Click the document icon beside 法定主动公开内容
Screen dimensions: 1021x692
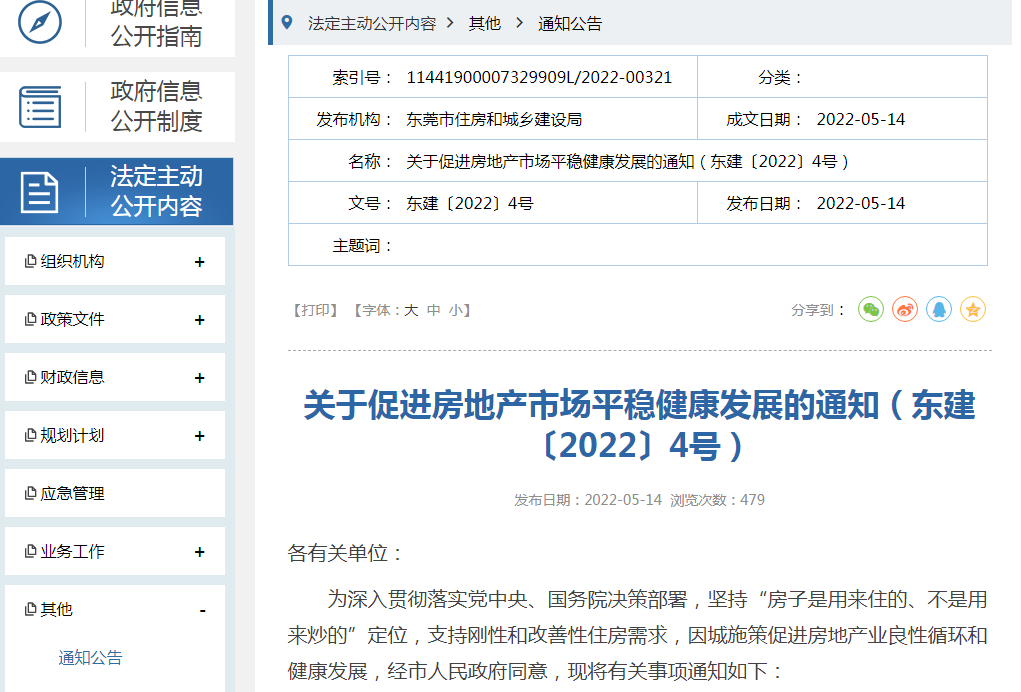(40, 190)
